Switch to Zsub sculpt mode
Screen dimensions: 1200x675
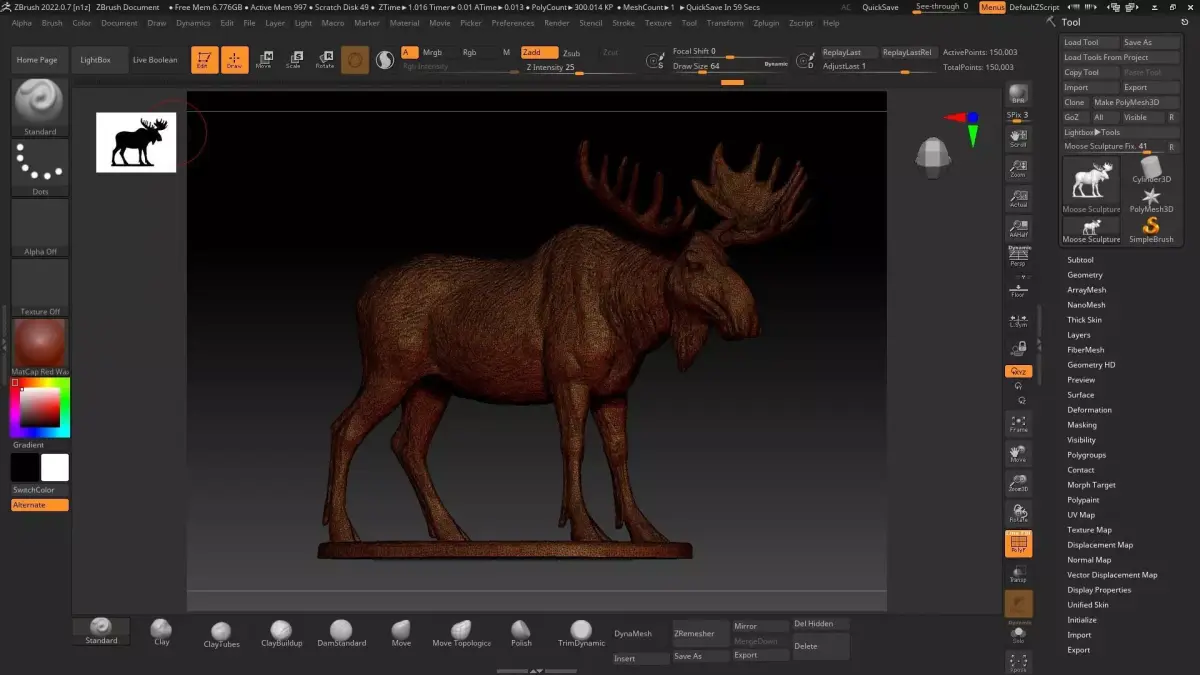click(x=571, y=53)
